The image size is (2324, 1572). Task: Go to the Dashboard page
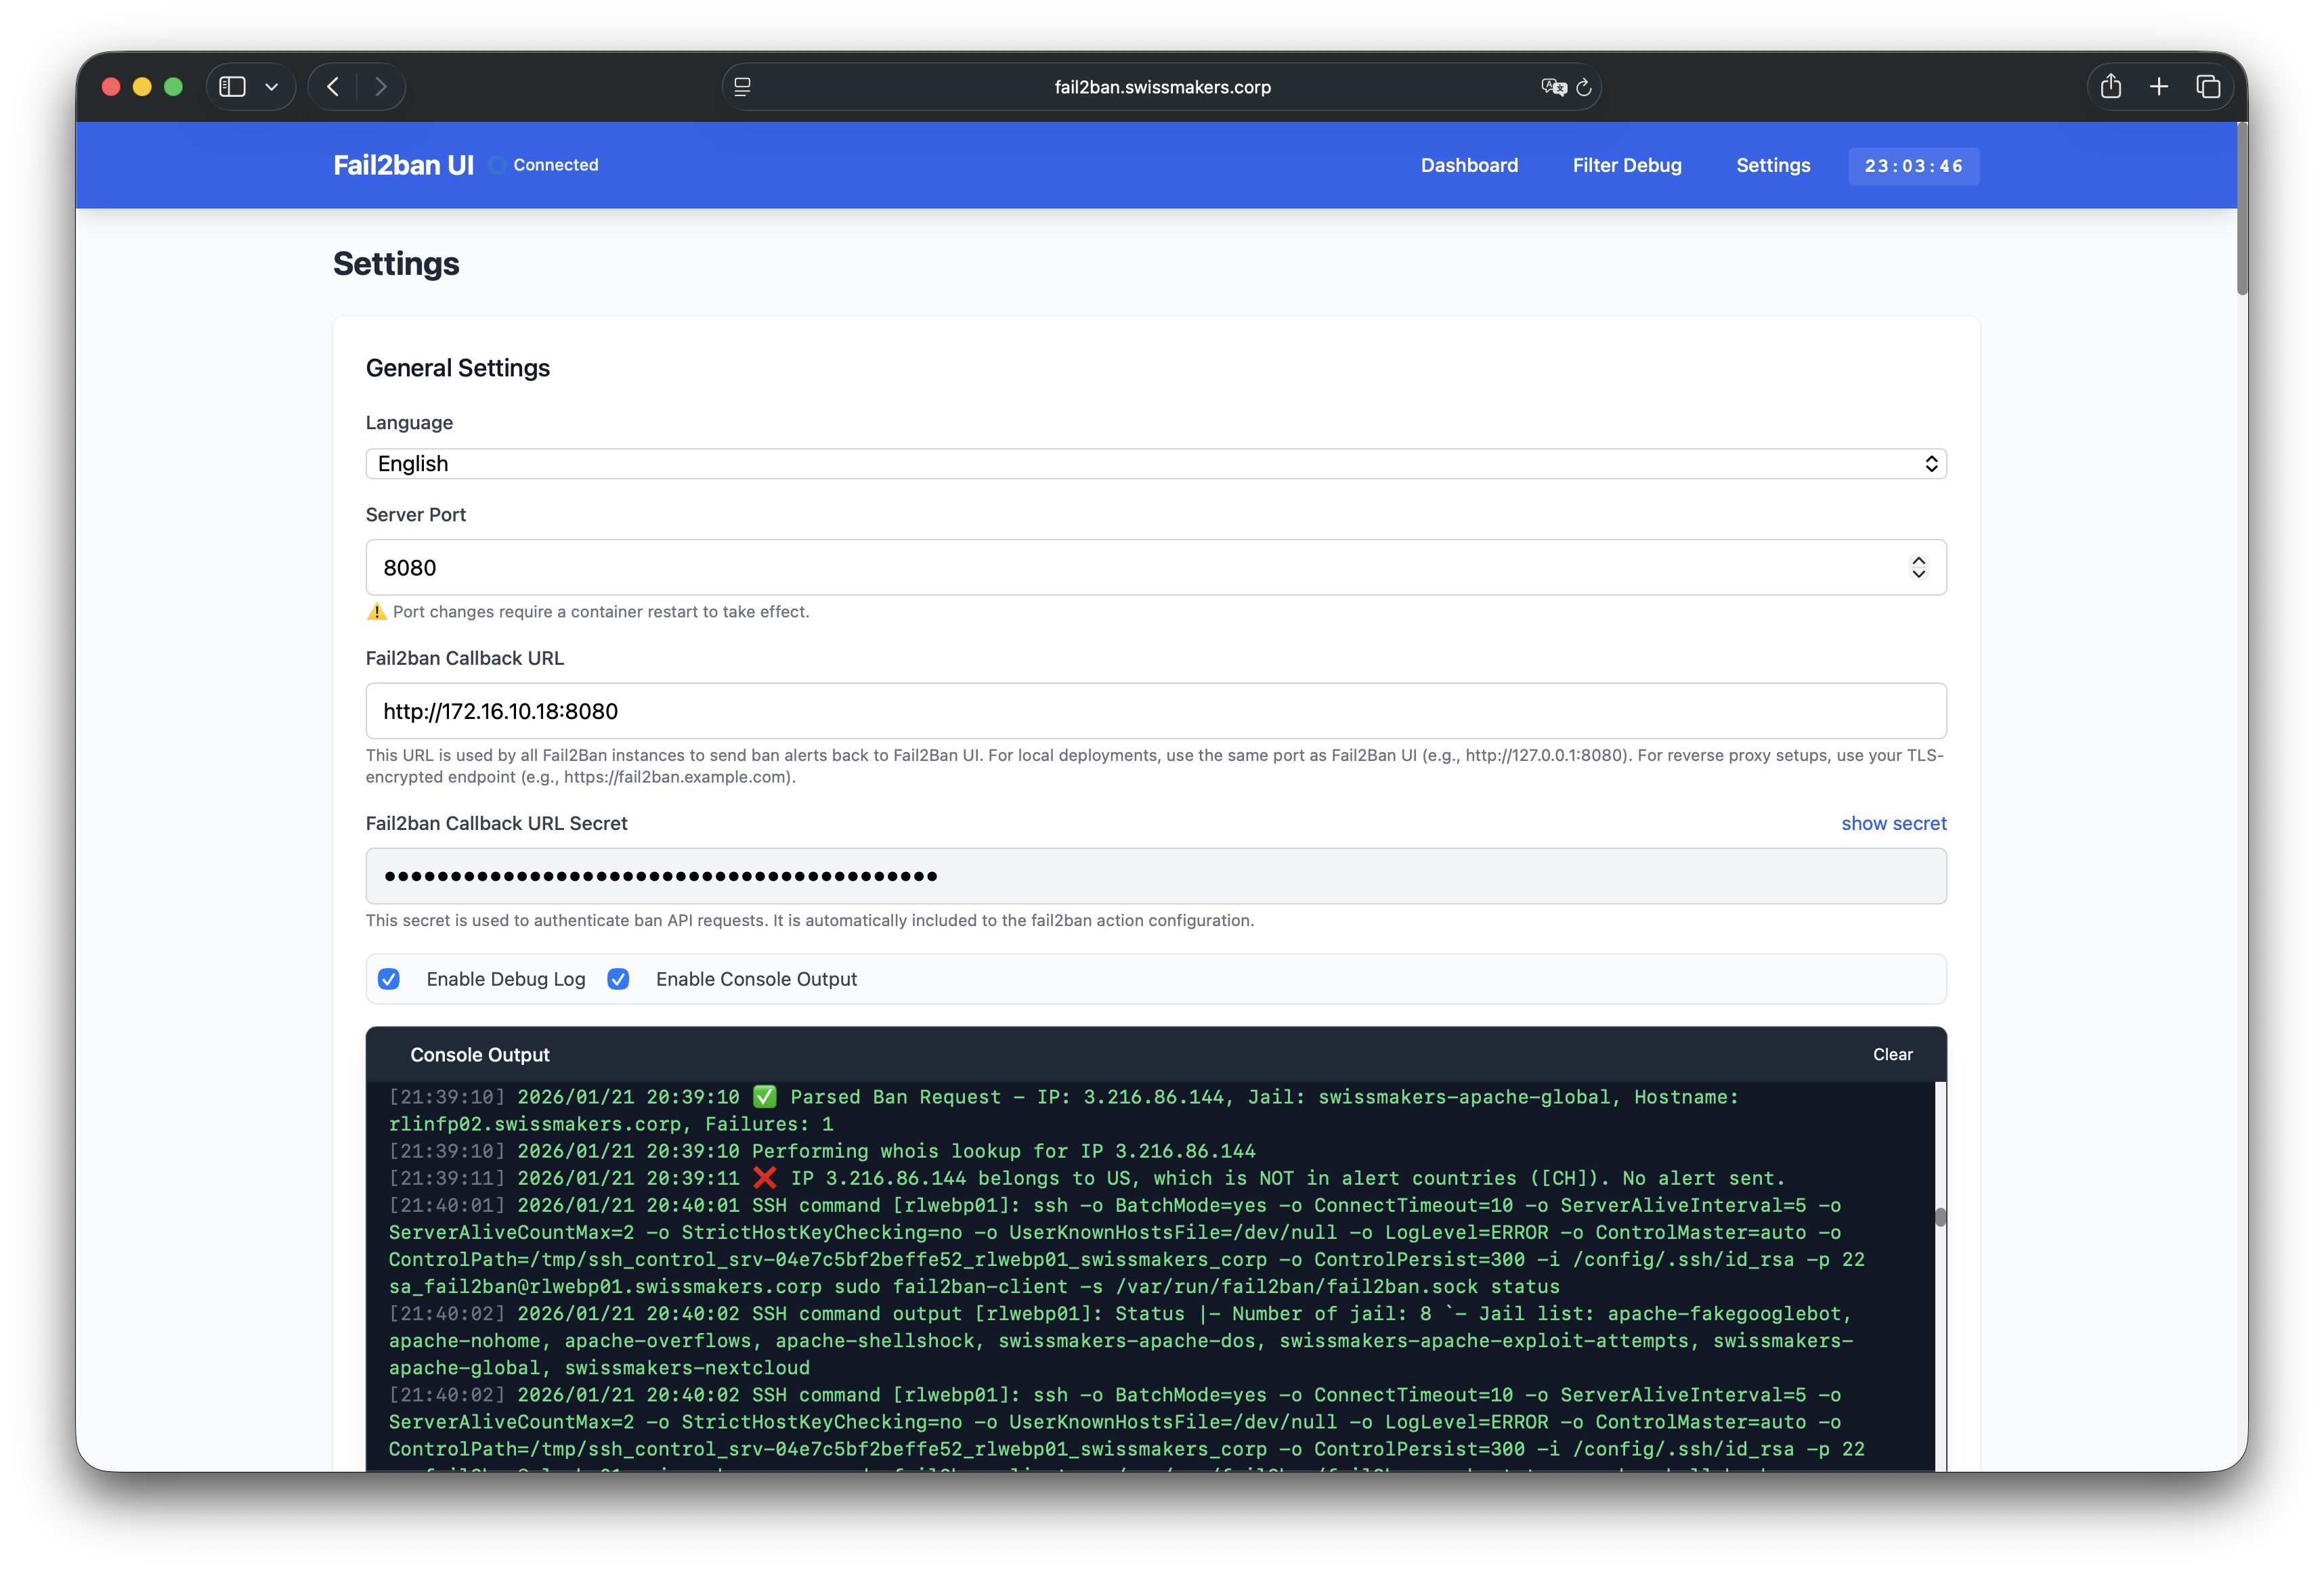[x=1469, y=165]
